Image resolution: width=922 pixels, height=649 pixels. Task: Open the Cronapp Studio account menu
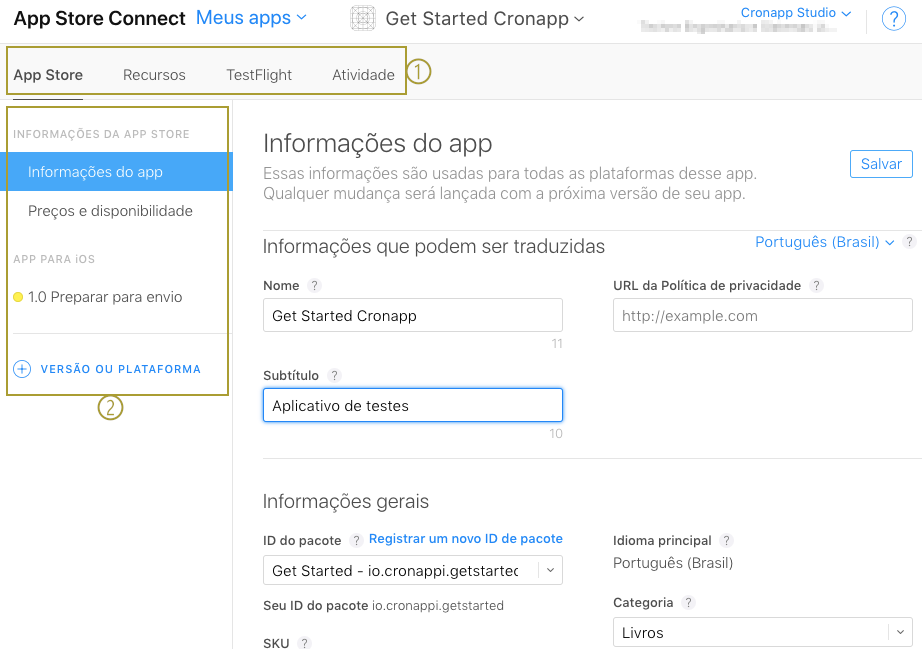(x=796, y=13)
